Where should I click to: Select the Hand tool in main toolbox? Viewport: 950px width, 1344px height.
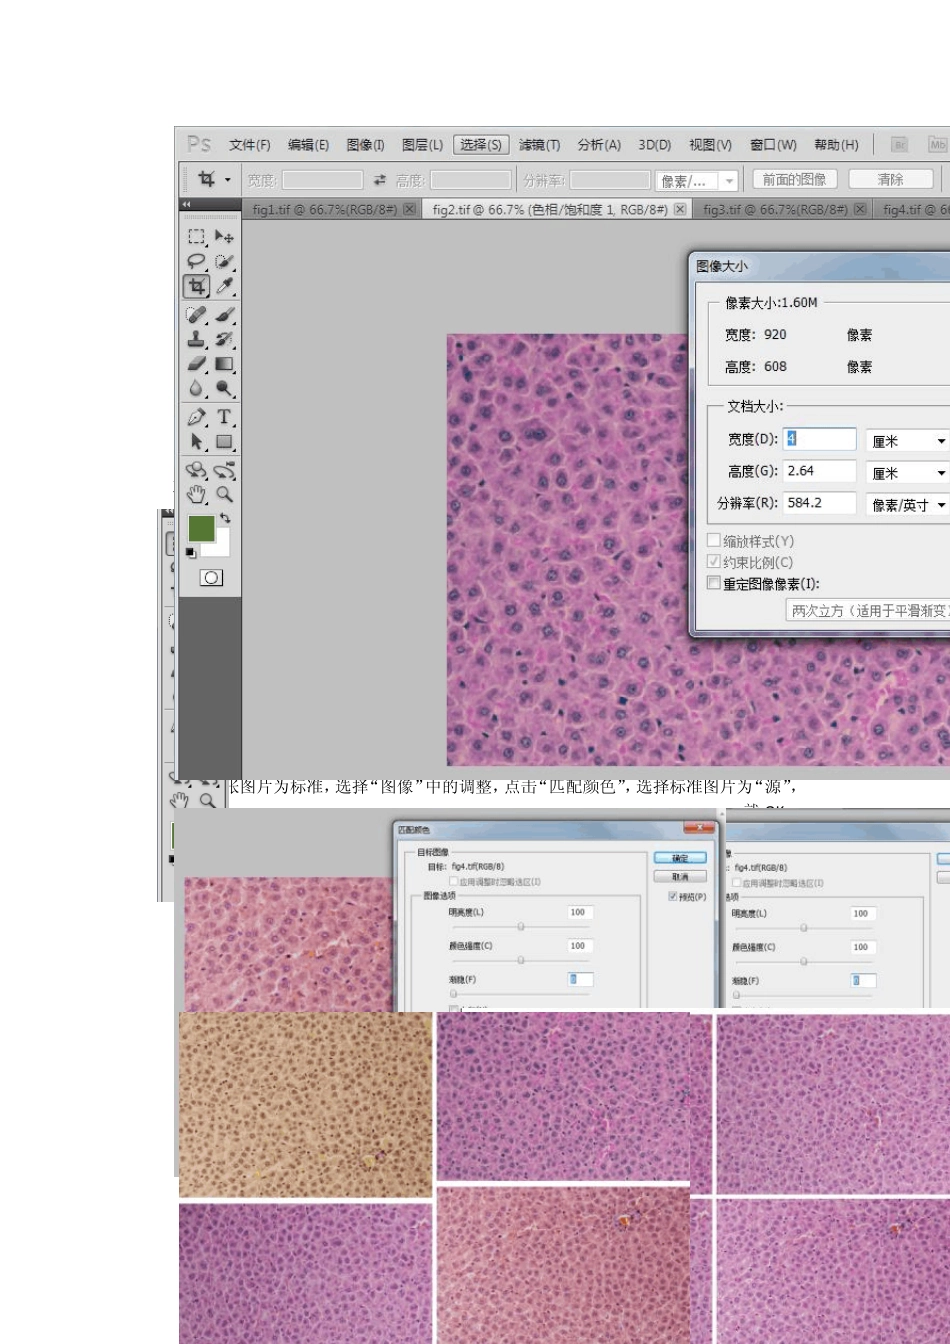click(196, 494)
